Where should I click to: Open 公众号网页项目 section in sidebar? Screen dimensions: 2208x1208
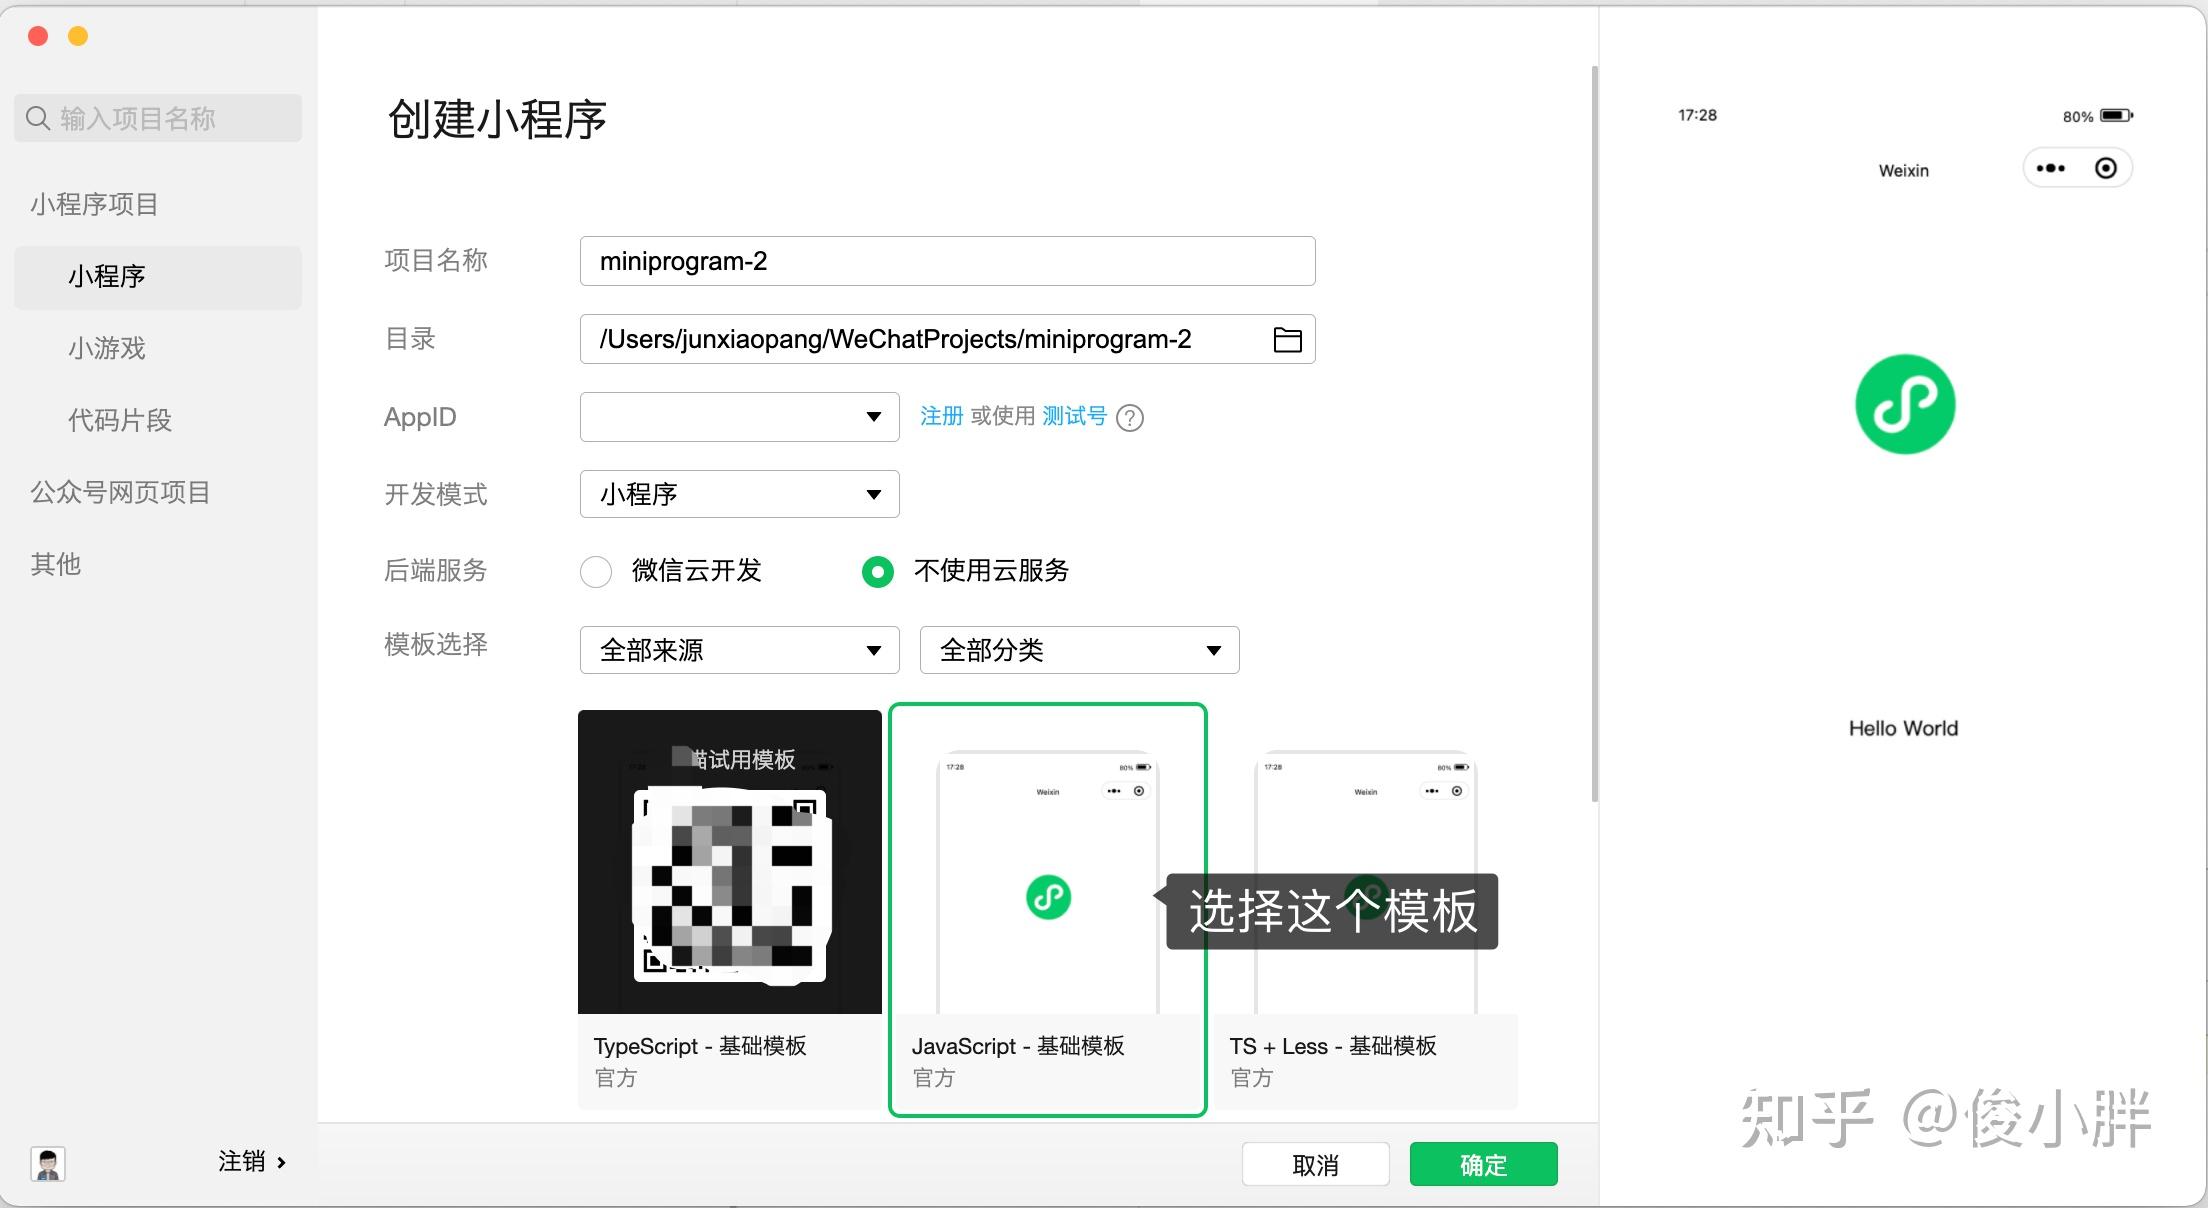pos(120,492)
